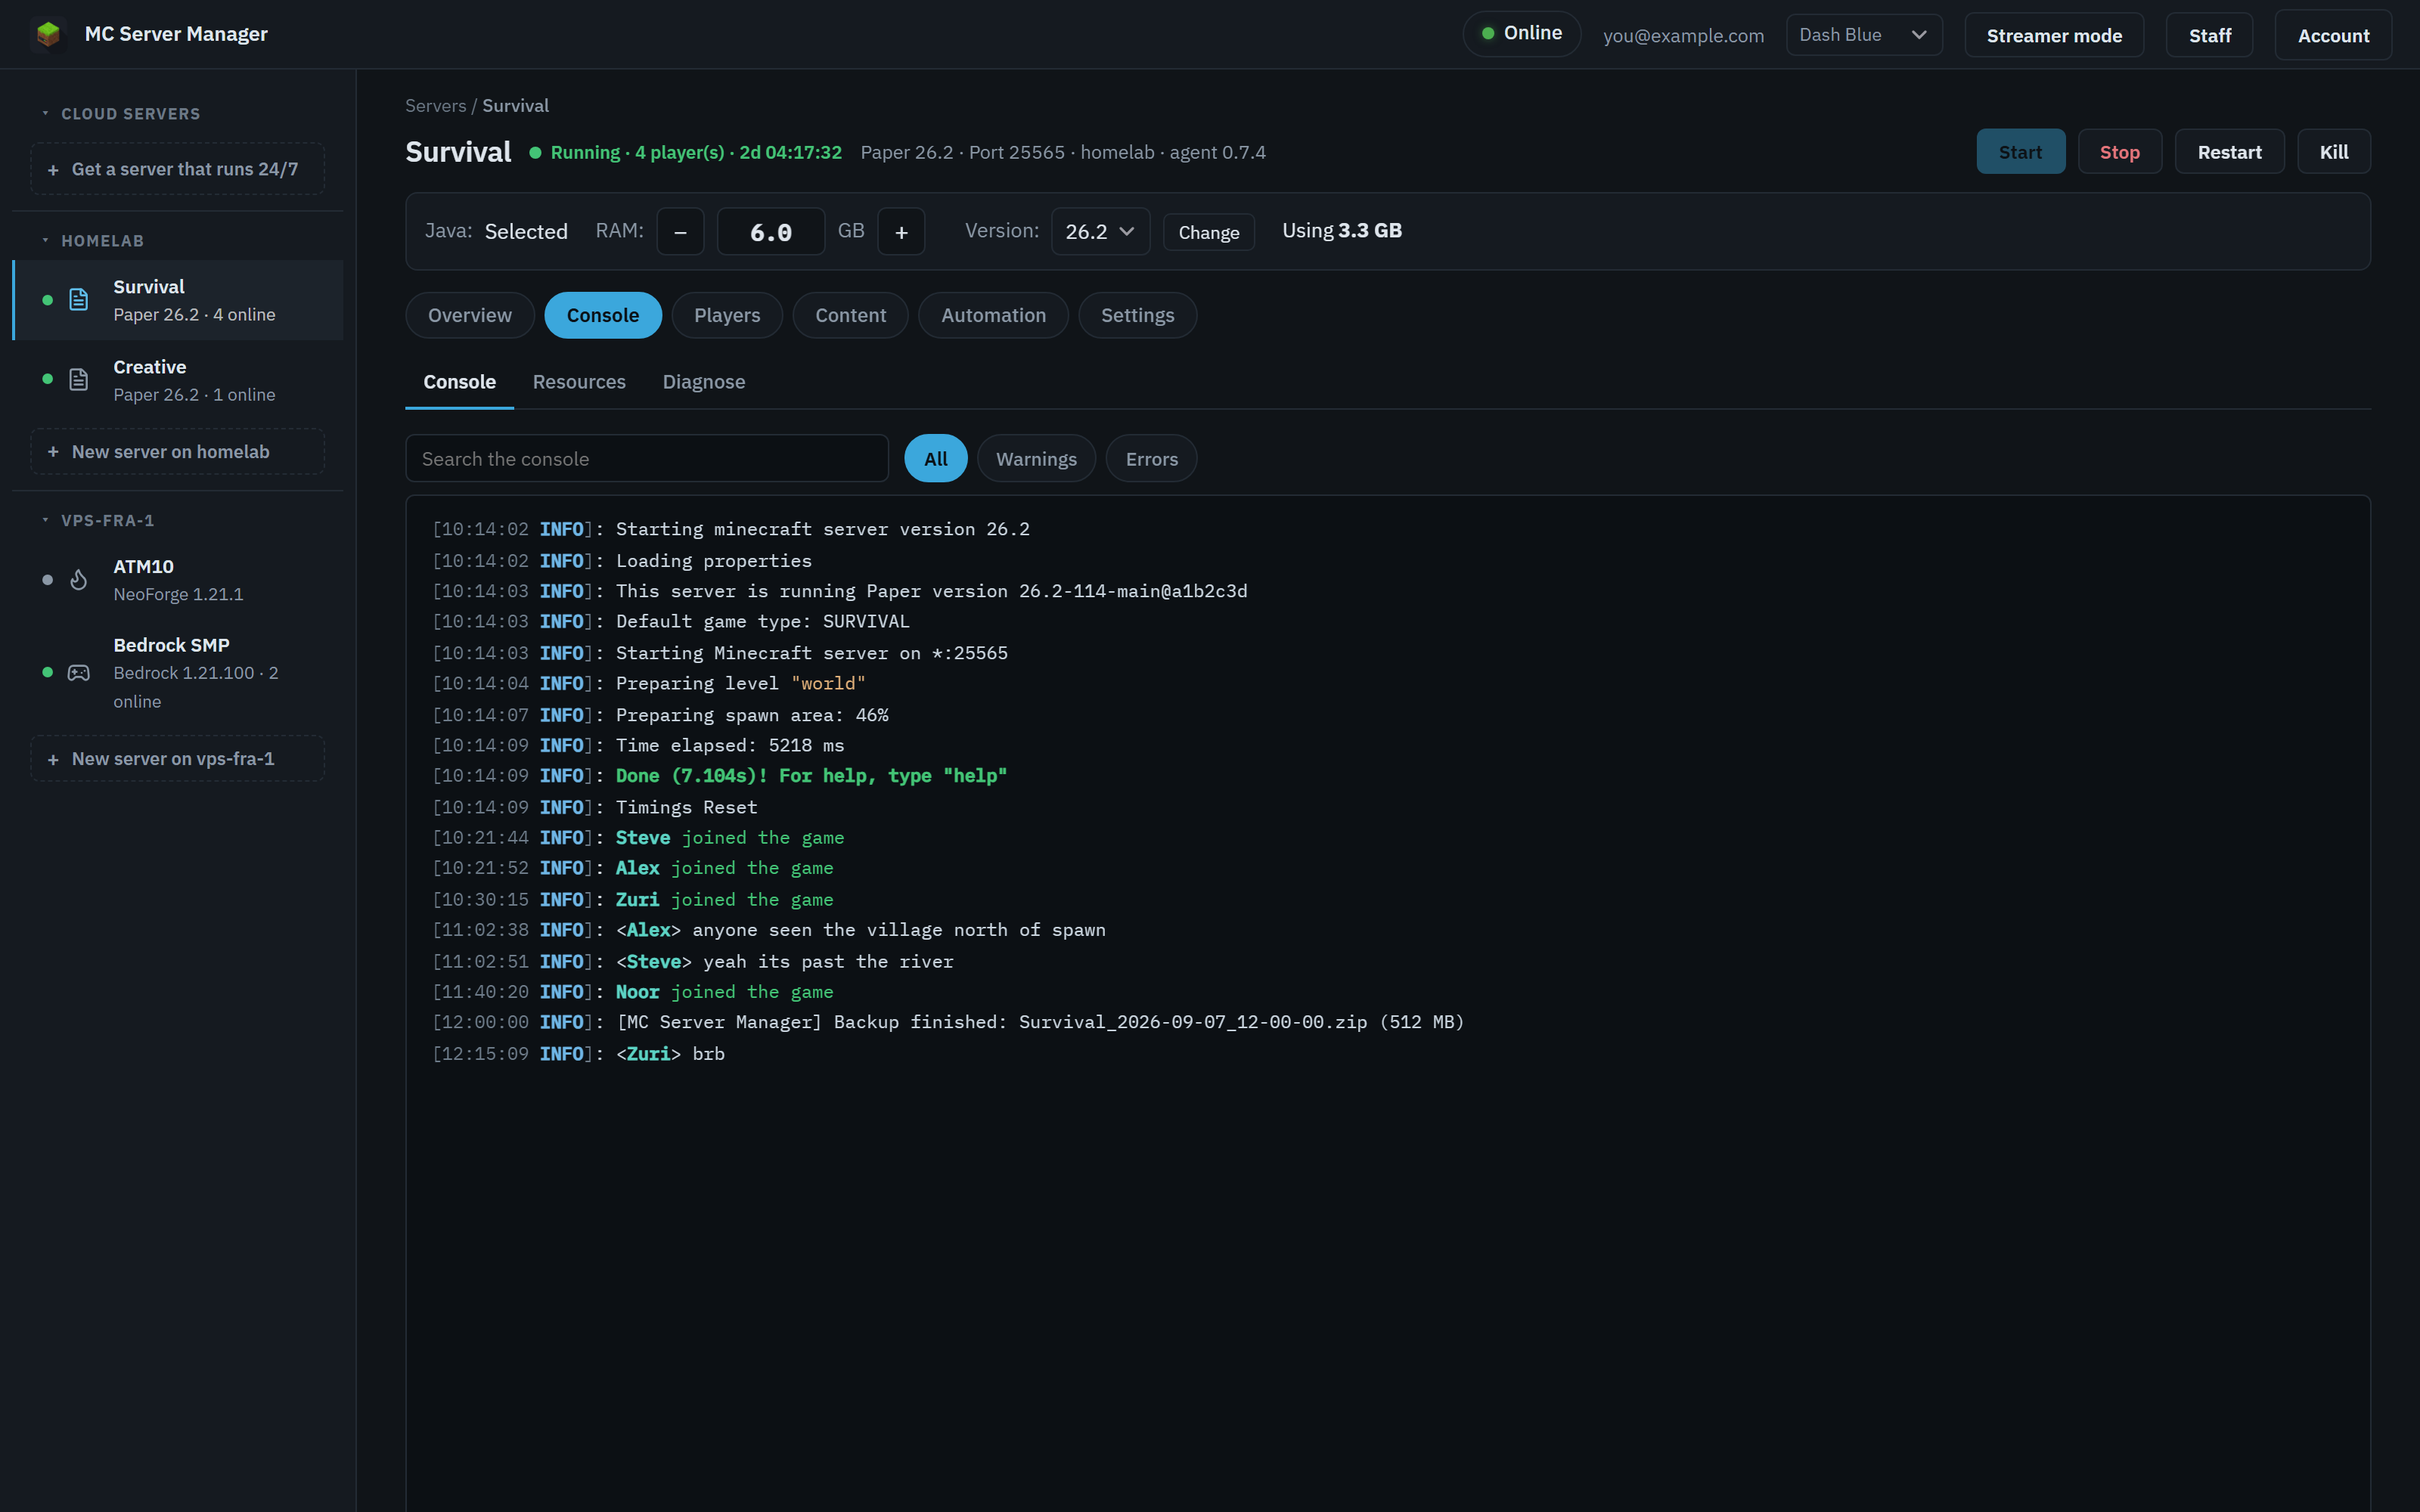
Task: Open the Account menu
Action: pos(2333,35)
